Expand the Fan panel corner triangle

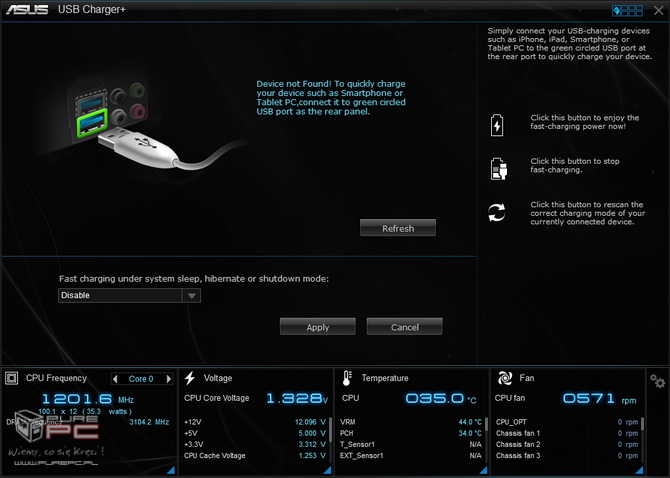click(639, 470)
